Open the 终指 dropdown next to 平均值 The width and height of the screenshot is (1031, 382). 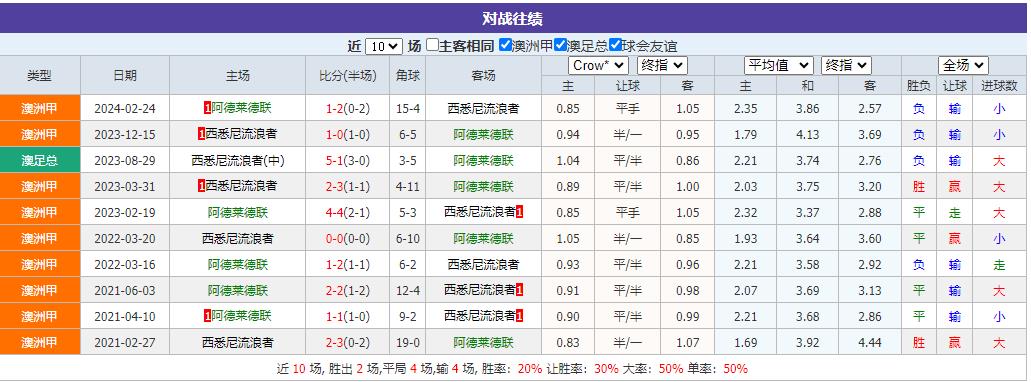[846, 65]
